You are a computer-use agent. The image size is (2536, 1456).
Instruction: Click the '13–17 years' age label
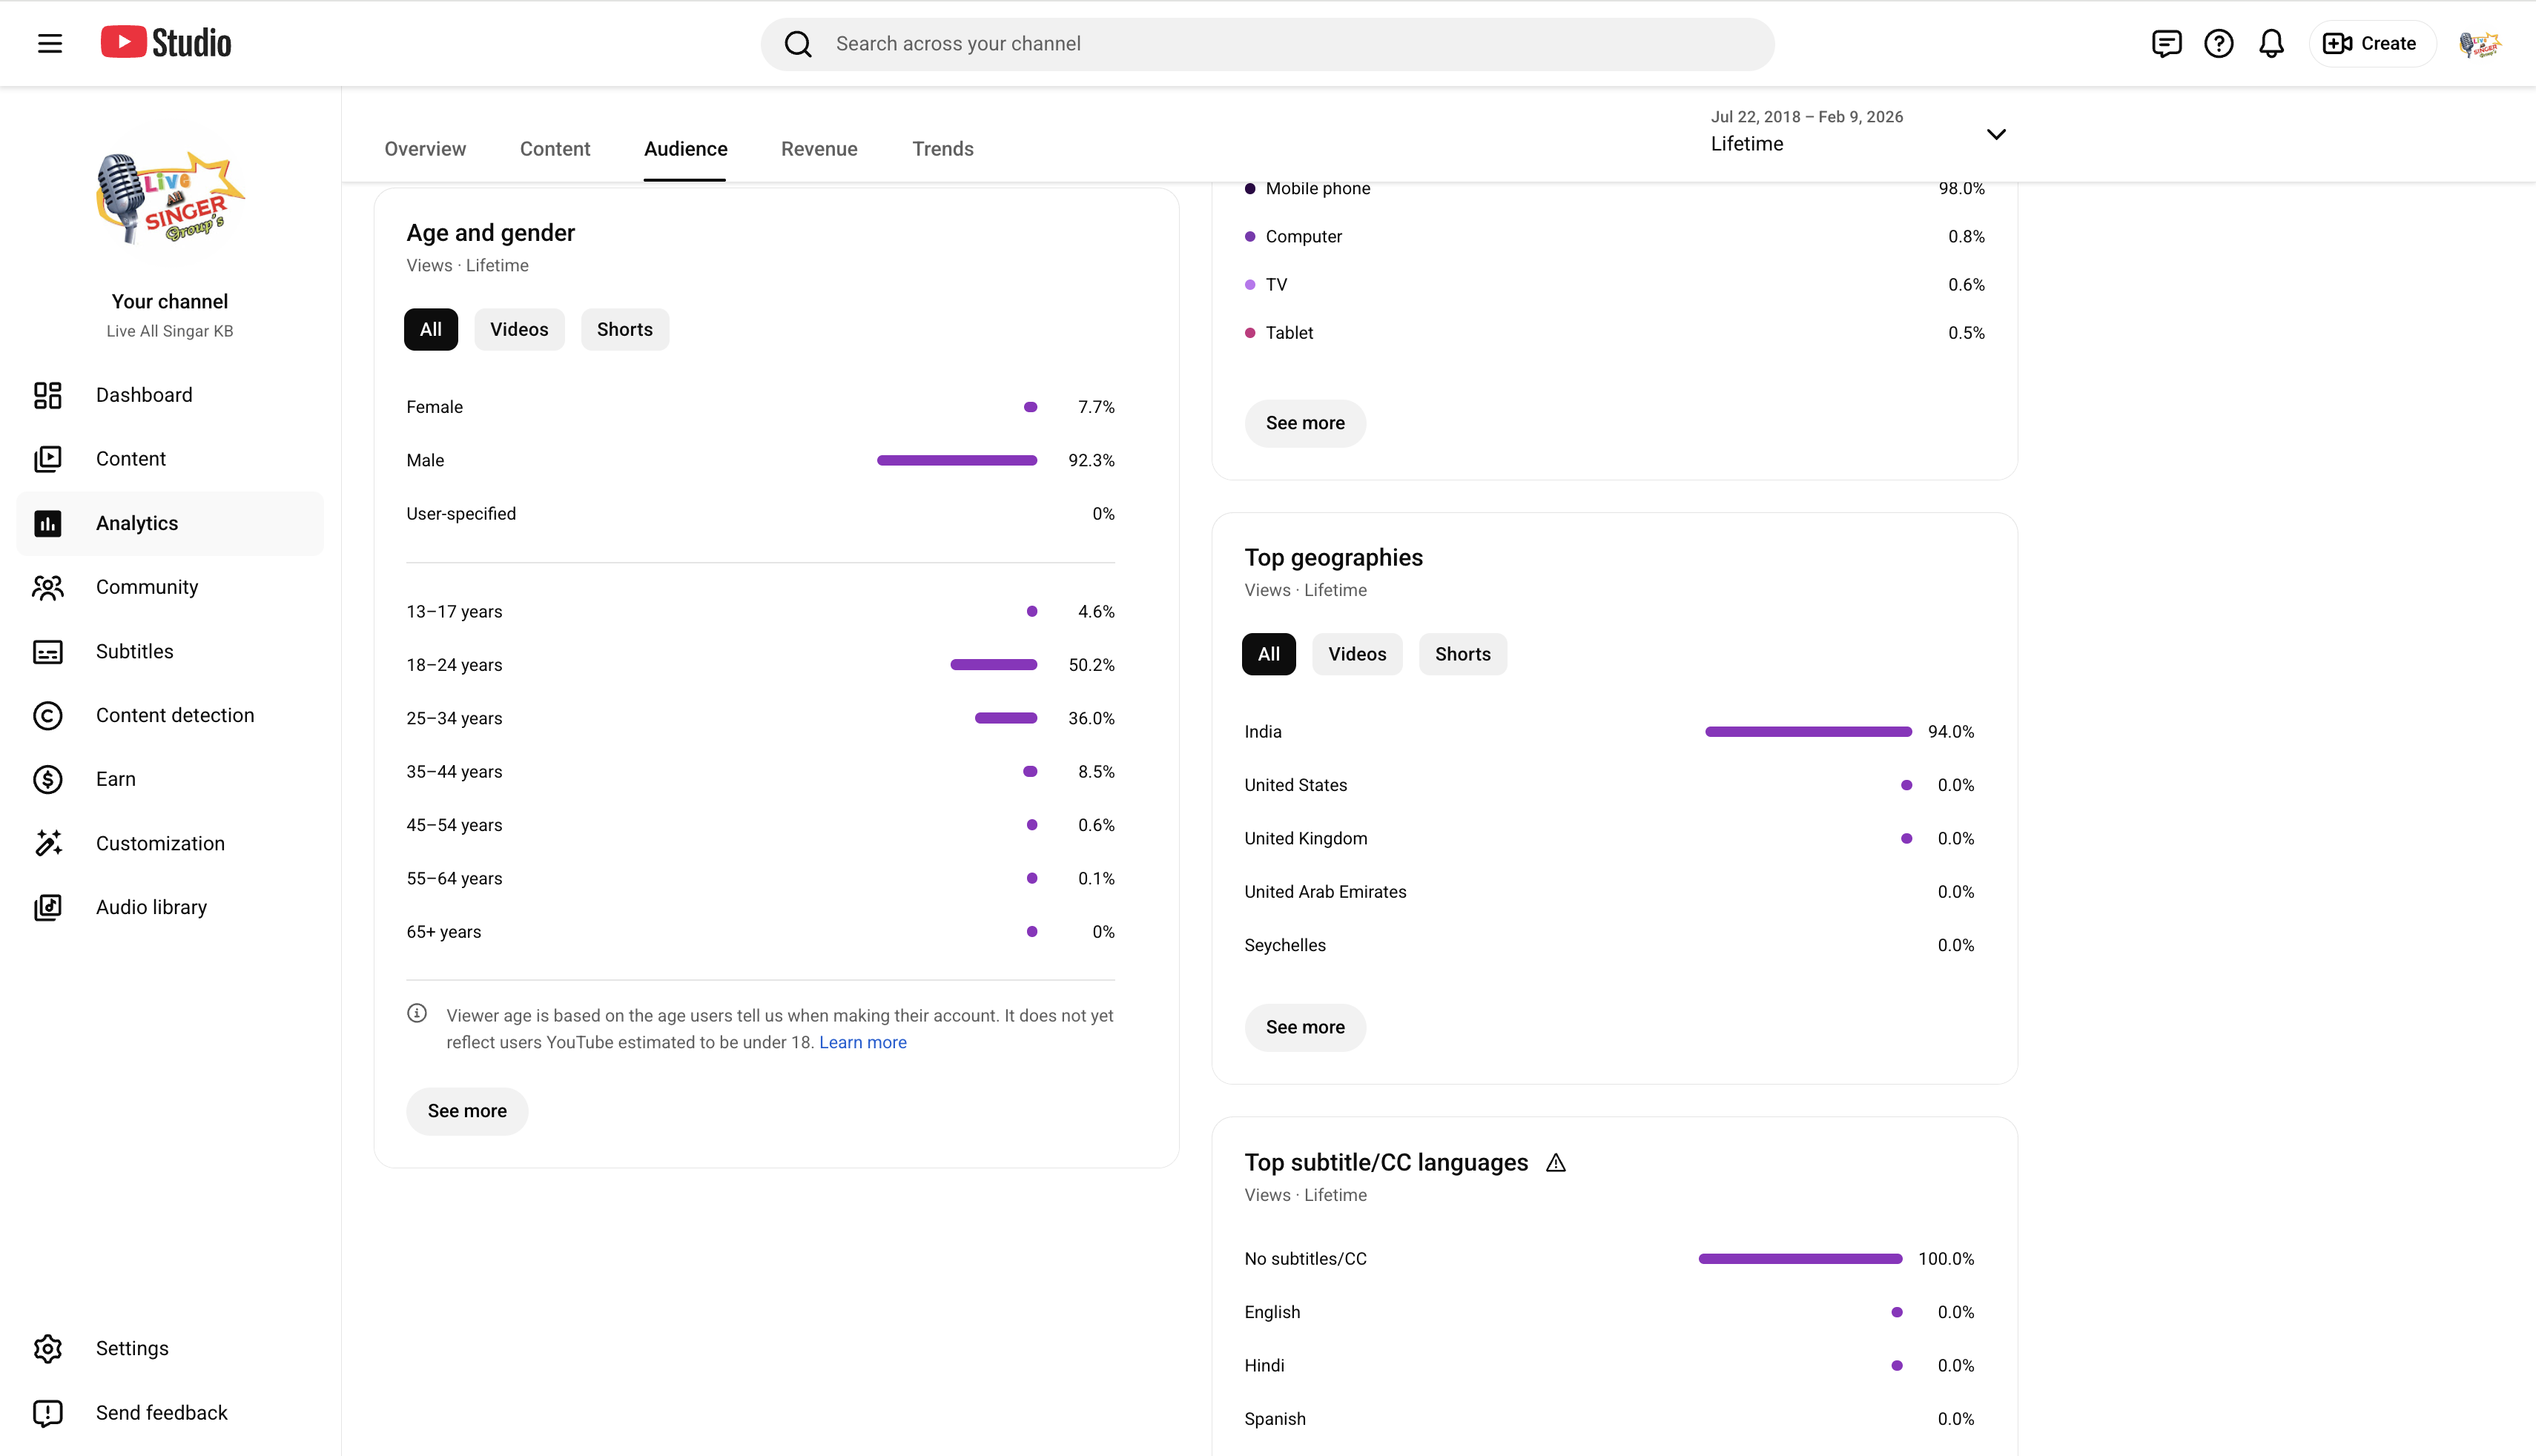click(454, 612)
